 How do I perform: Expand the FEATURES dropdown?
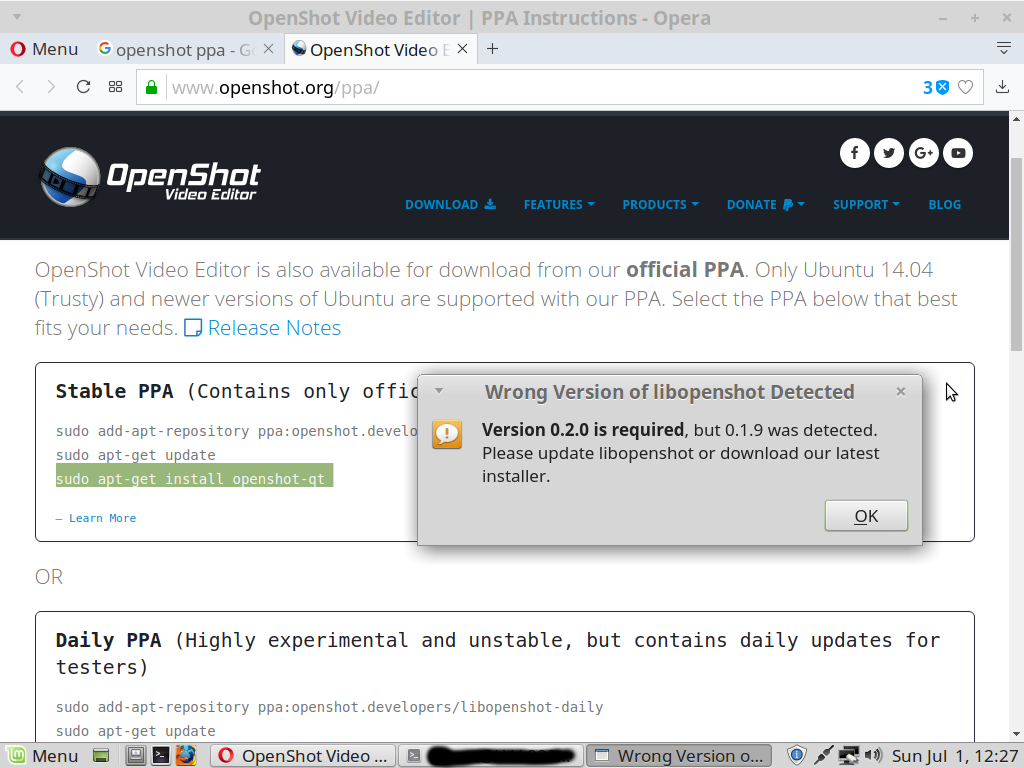(x=559, y=204)
